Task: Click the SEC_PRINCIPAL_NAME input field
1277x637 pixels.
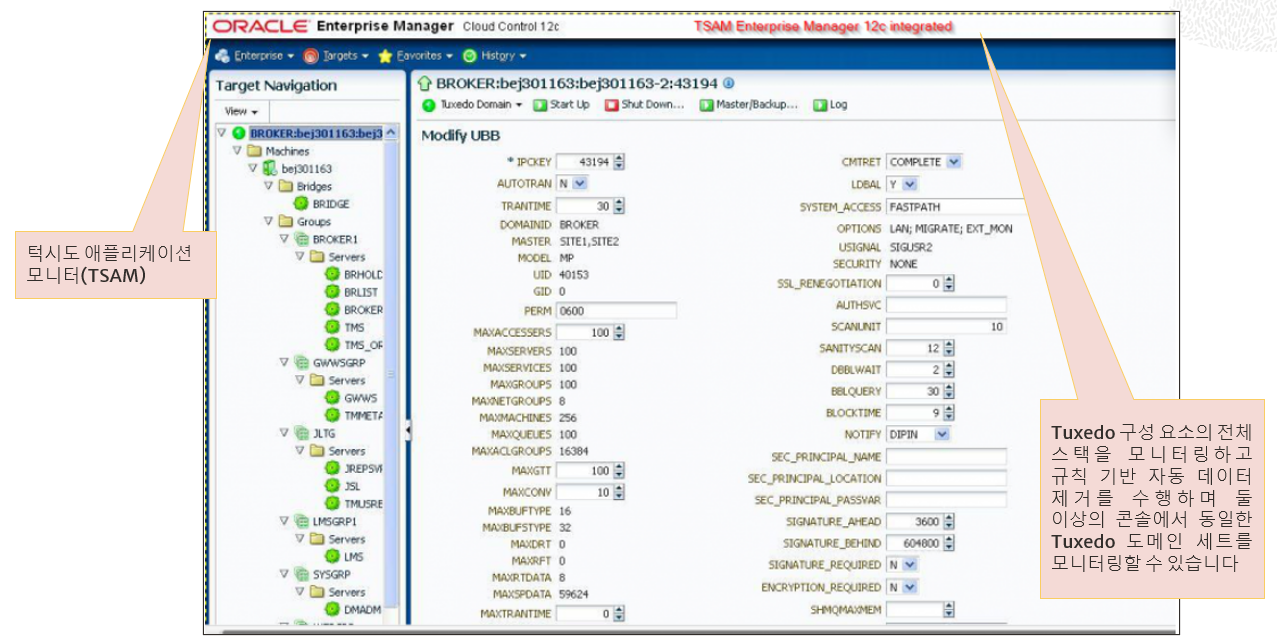Action: [946, 457]
